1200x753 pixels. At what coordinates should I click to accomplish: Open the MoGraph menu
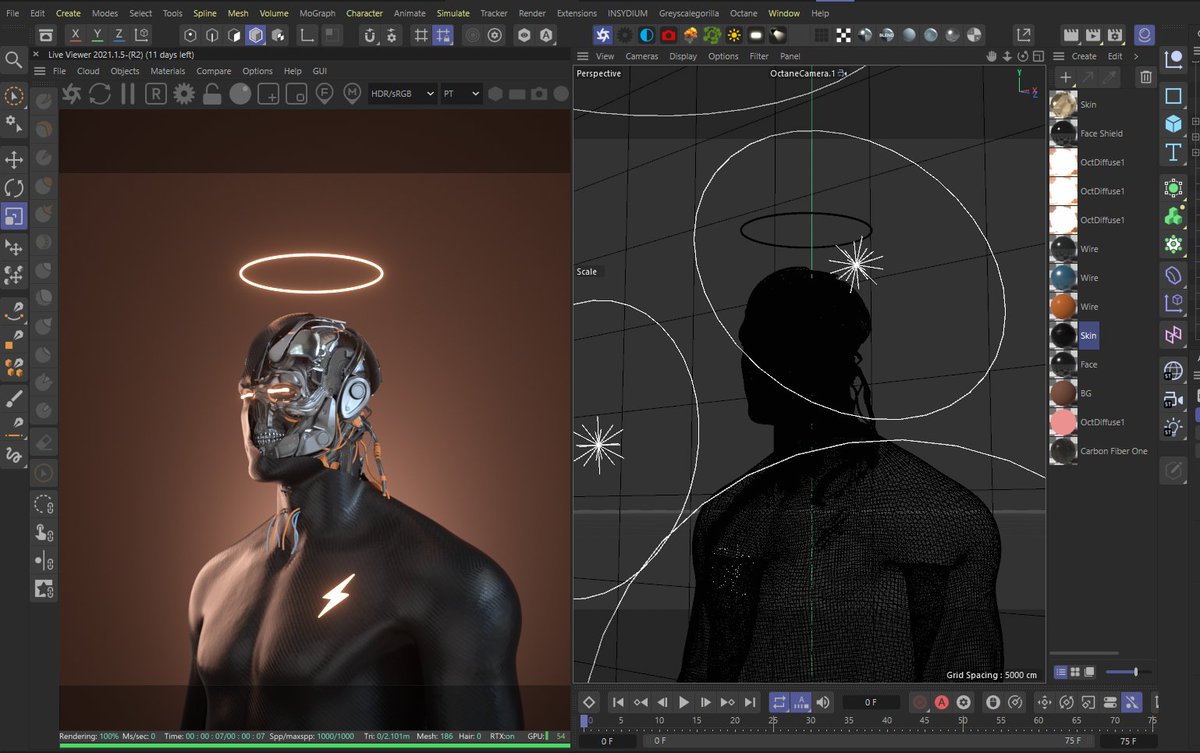click(x=320, y=13)
